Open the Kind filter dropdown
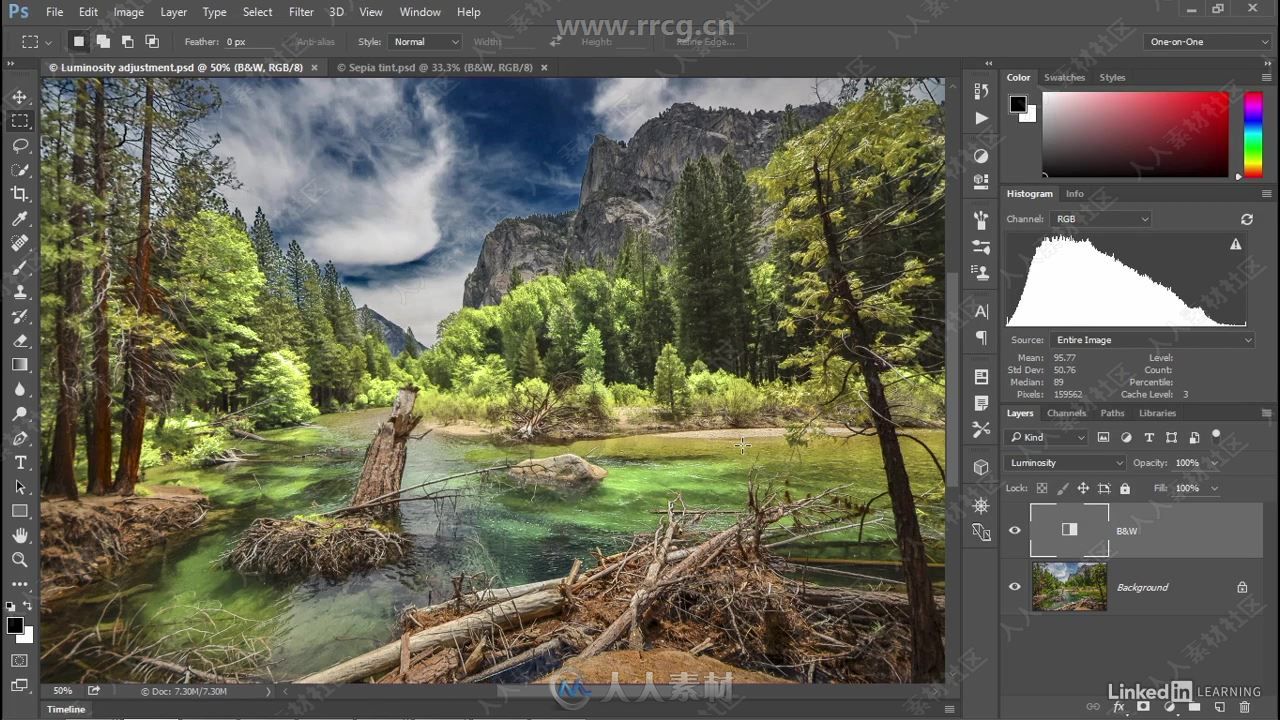Viewport: 1280px width, 720px height. [x=1047, y=437]
